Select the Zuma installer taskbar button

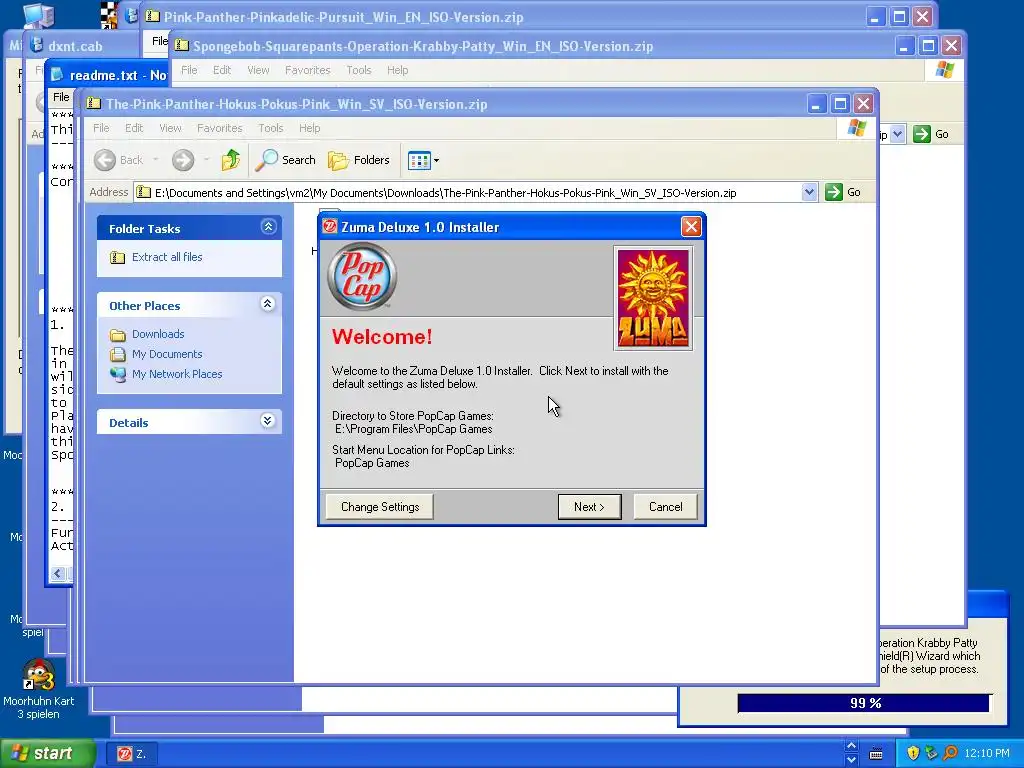pos(133,754)
